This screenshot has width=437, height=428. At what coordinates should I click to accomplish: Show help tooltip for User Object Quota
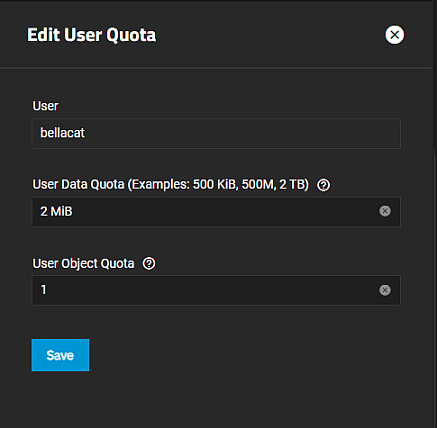(149, 264)
